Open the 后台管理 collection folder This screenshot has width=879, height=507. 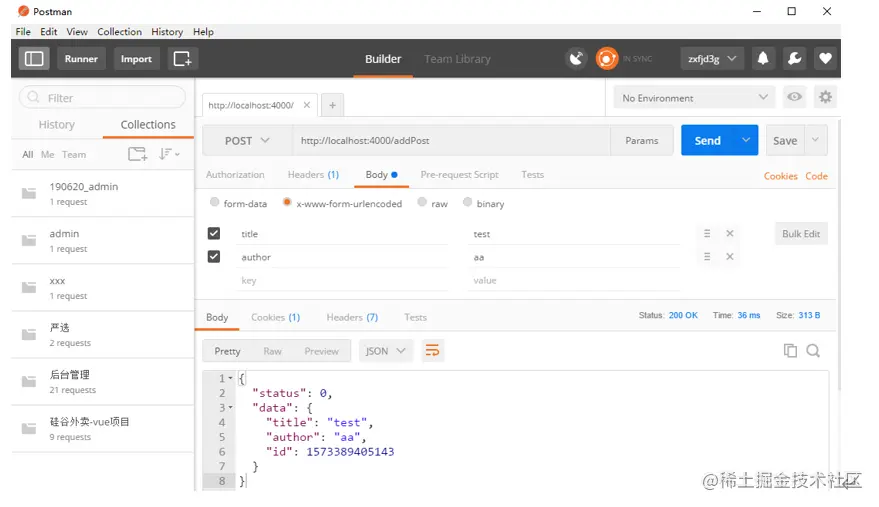click(103, 381)
